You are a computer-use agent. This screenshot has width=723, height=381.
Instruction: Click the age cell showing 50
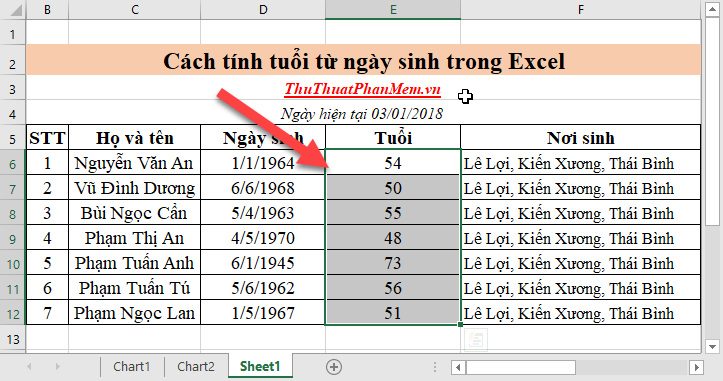[393, 187]
